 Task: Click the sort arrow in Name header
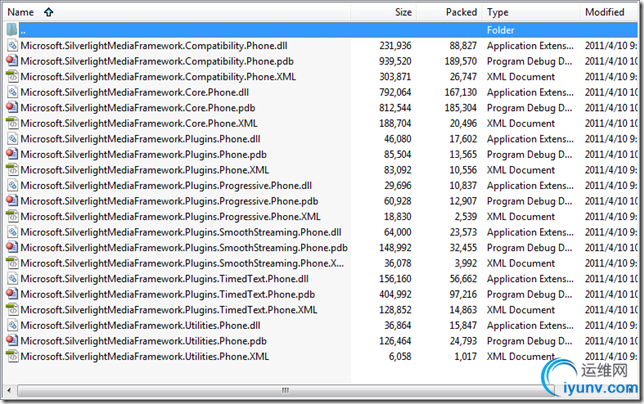(x=48, y=12)
